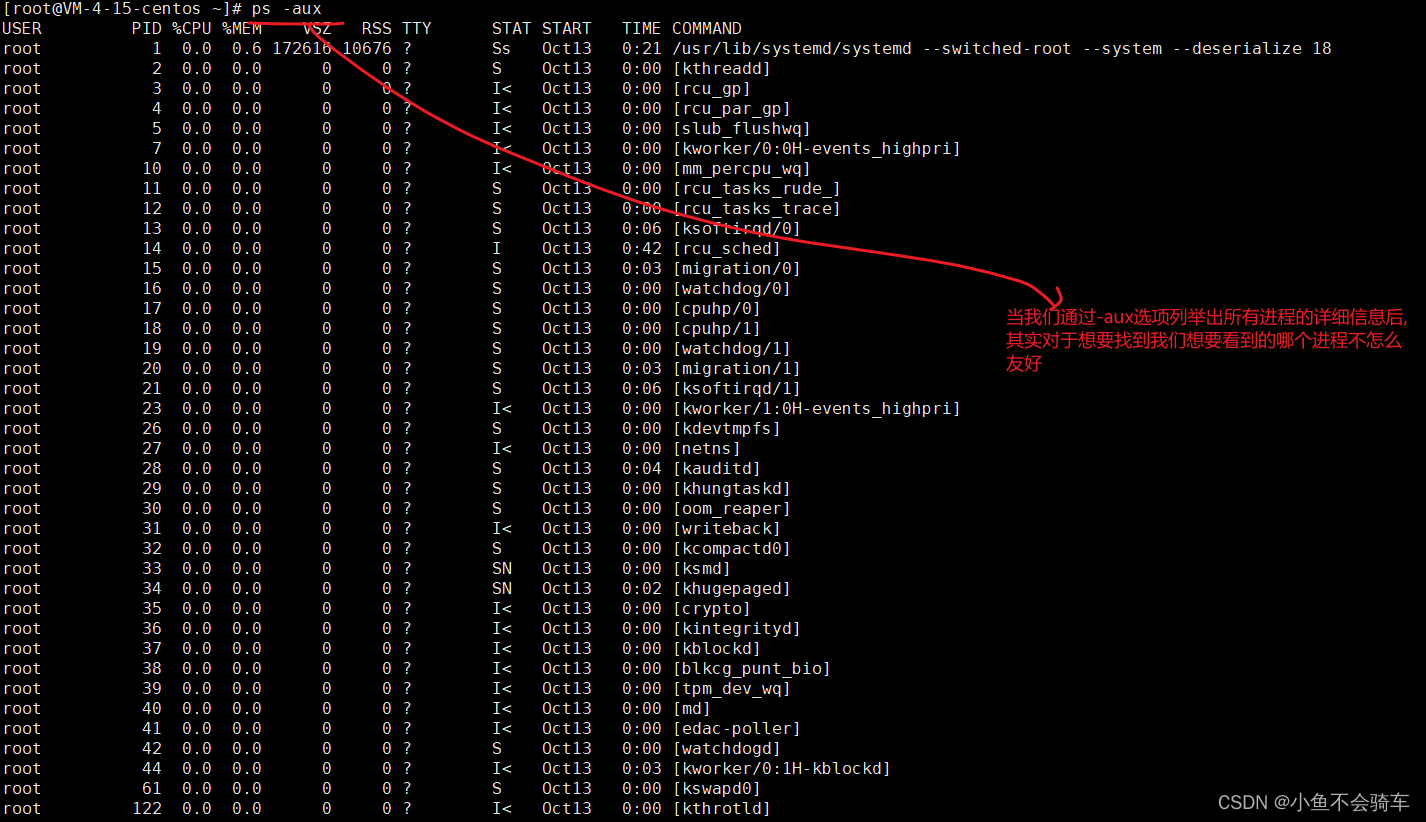This screenshot has height=822, width=1426.
Task: Click the PID value 61
Action: point(152,789)
